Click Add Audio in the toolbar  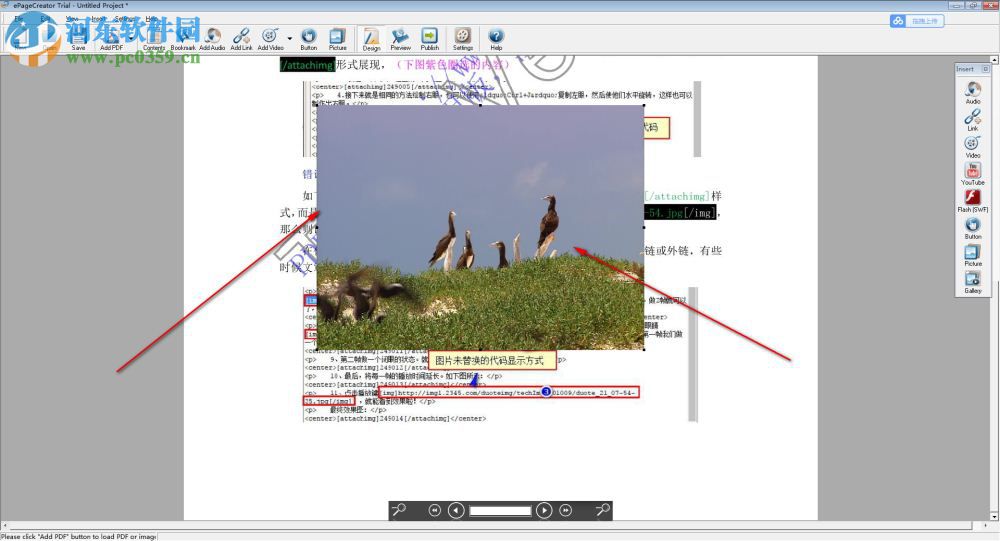tap(212, 38)
